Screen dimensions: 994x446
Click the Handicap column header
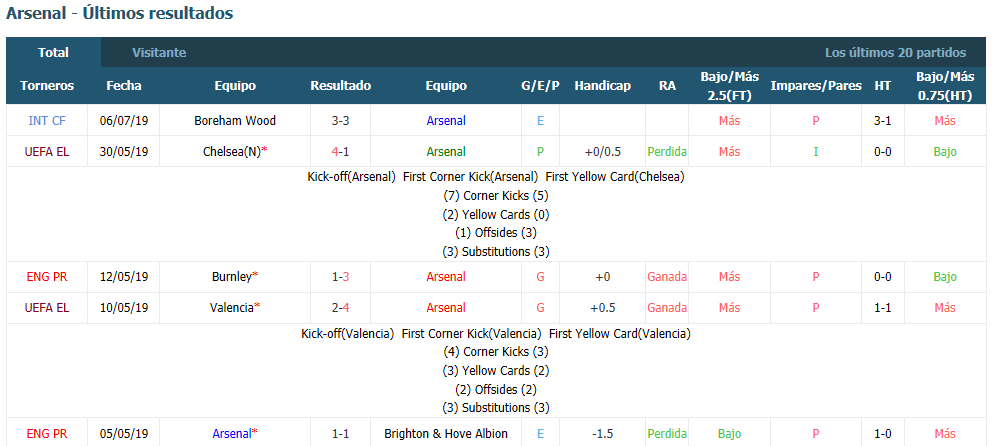[602, 86]
